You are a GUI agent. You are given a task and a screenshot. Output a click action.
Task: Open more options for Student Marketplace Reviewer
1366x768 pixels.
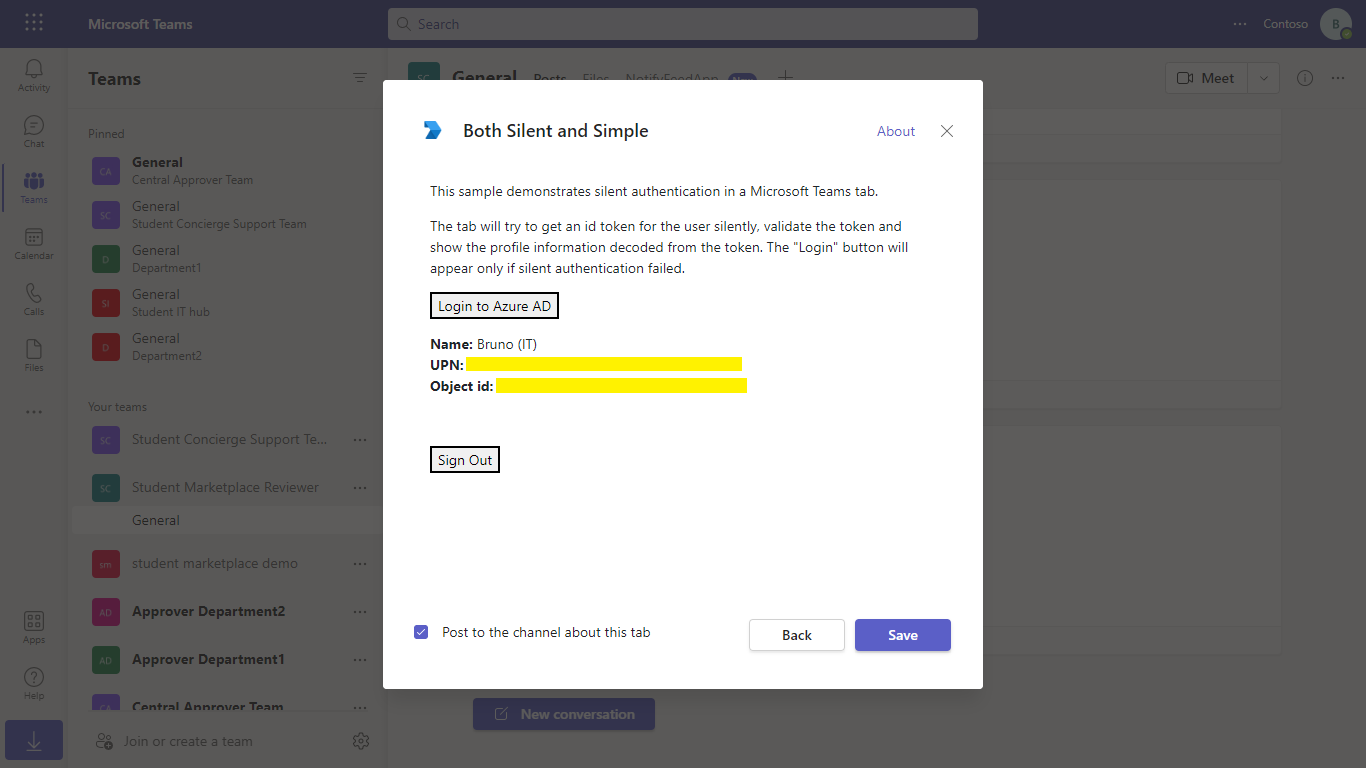click(x=360, y=487)
